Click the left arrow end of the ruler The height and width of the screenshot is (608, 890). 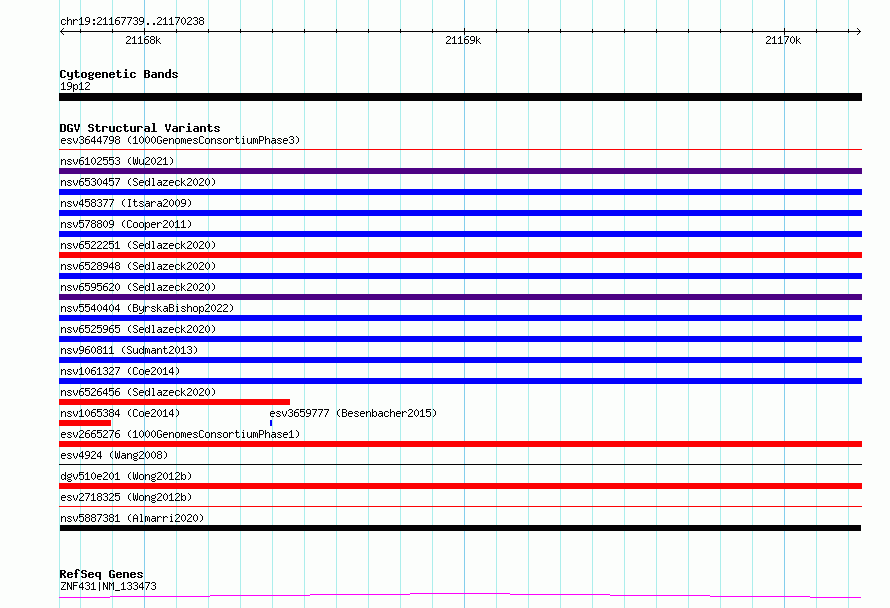[62, 31]
